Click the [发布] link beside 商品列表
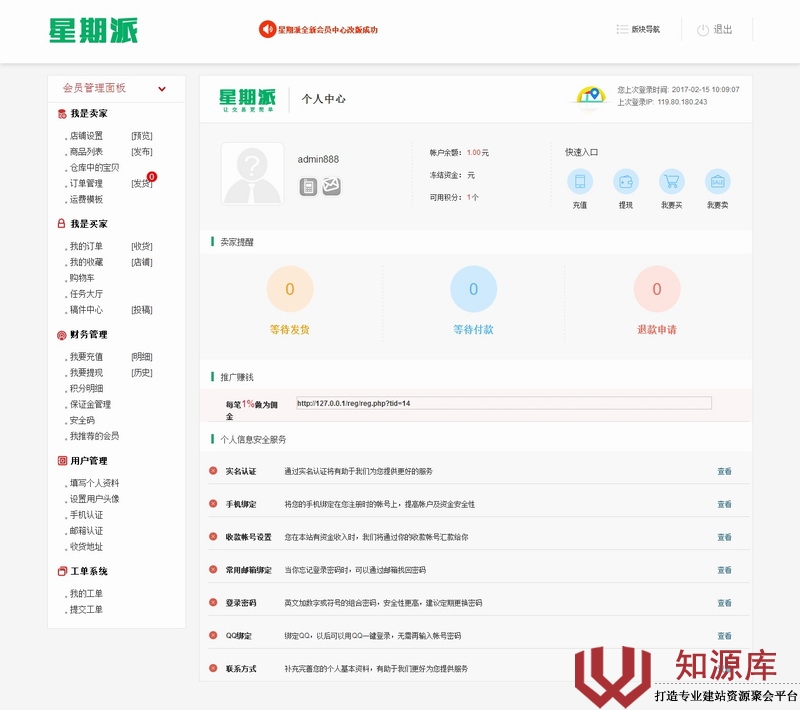 [142, 151]
